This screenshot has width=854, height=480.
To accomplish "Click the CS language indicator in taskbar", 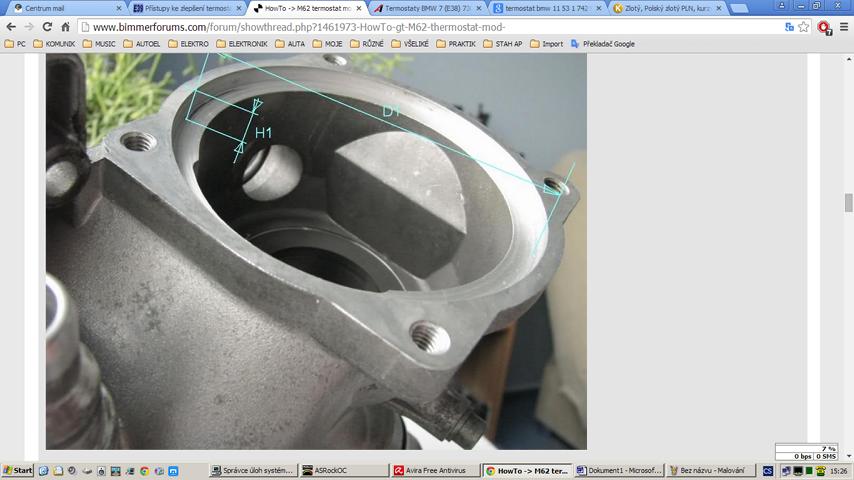I will (768, 471).
